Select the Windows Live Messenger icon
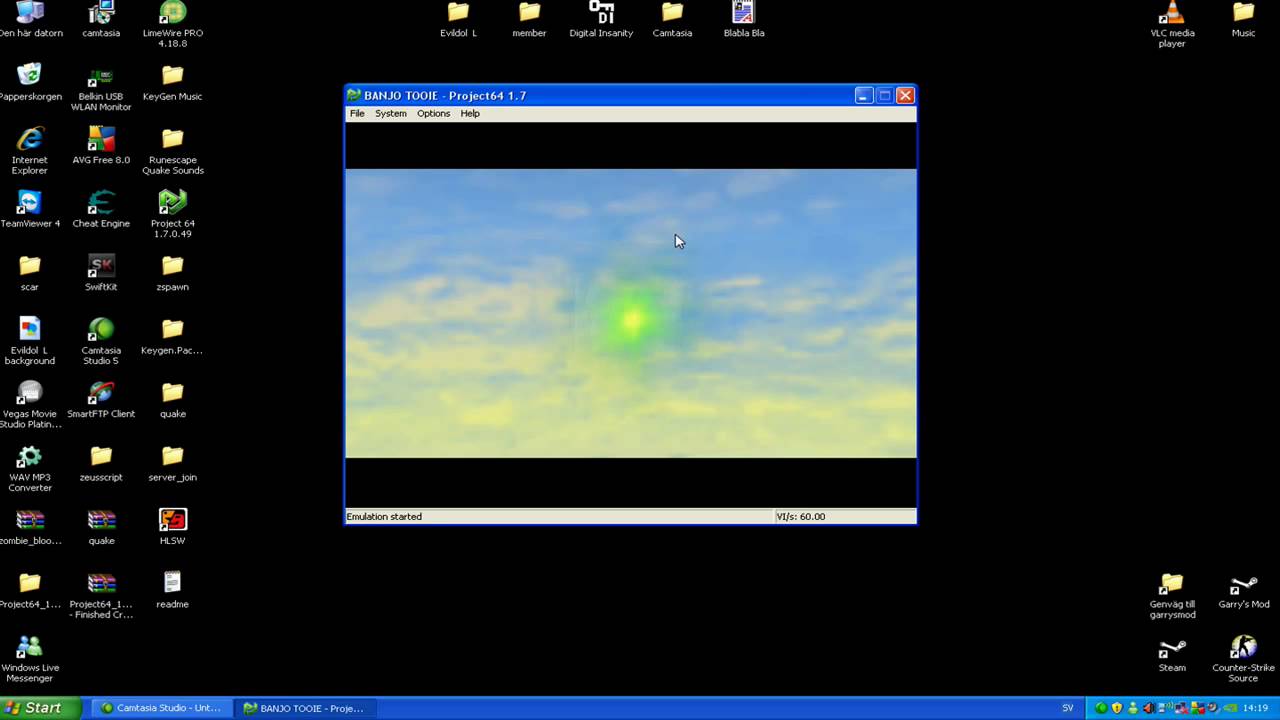1280x720 pixels. tap(29, 658)
